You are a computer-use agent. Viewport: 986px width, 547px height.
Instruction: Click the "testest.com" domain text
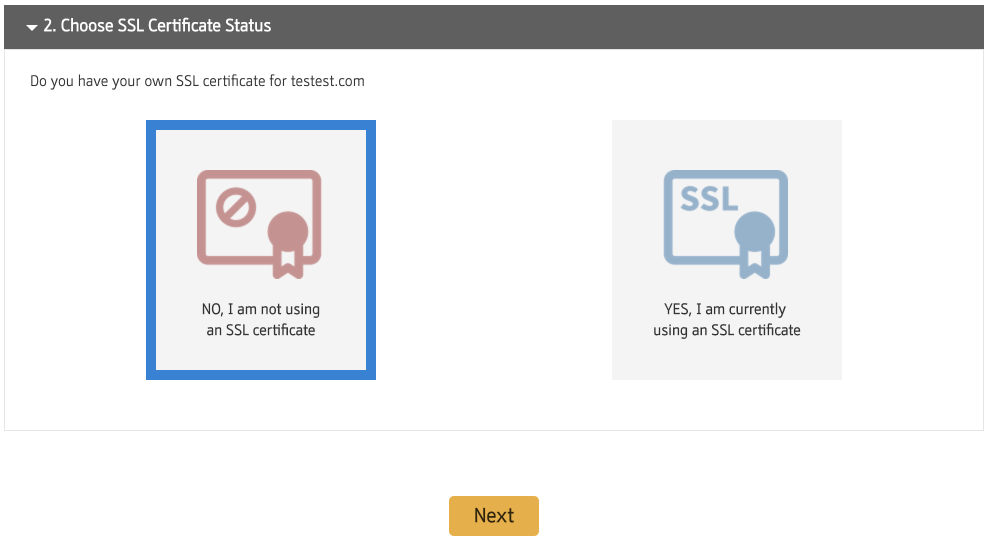[x=328, y=81]
